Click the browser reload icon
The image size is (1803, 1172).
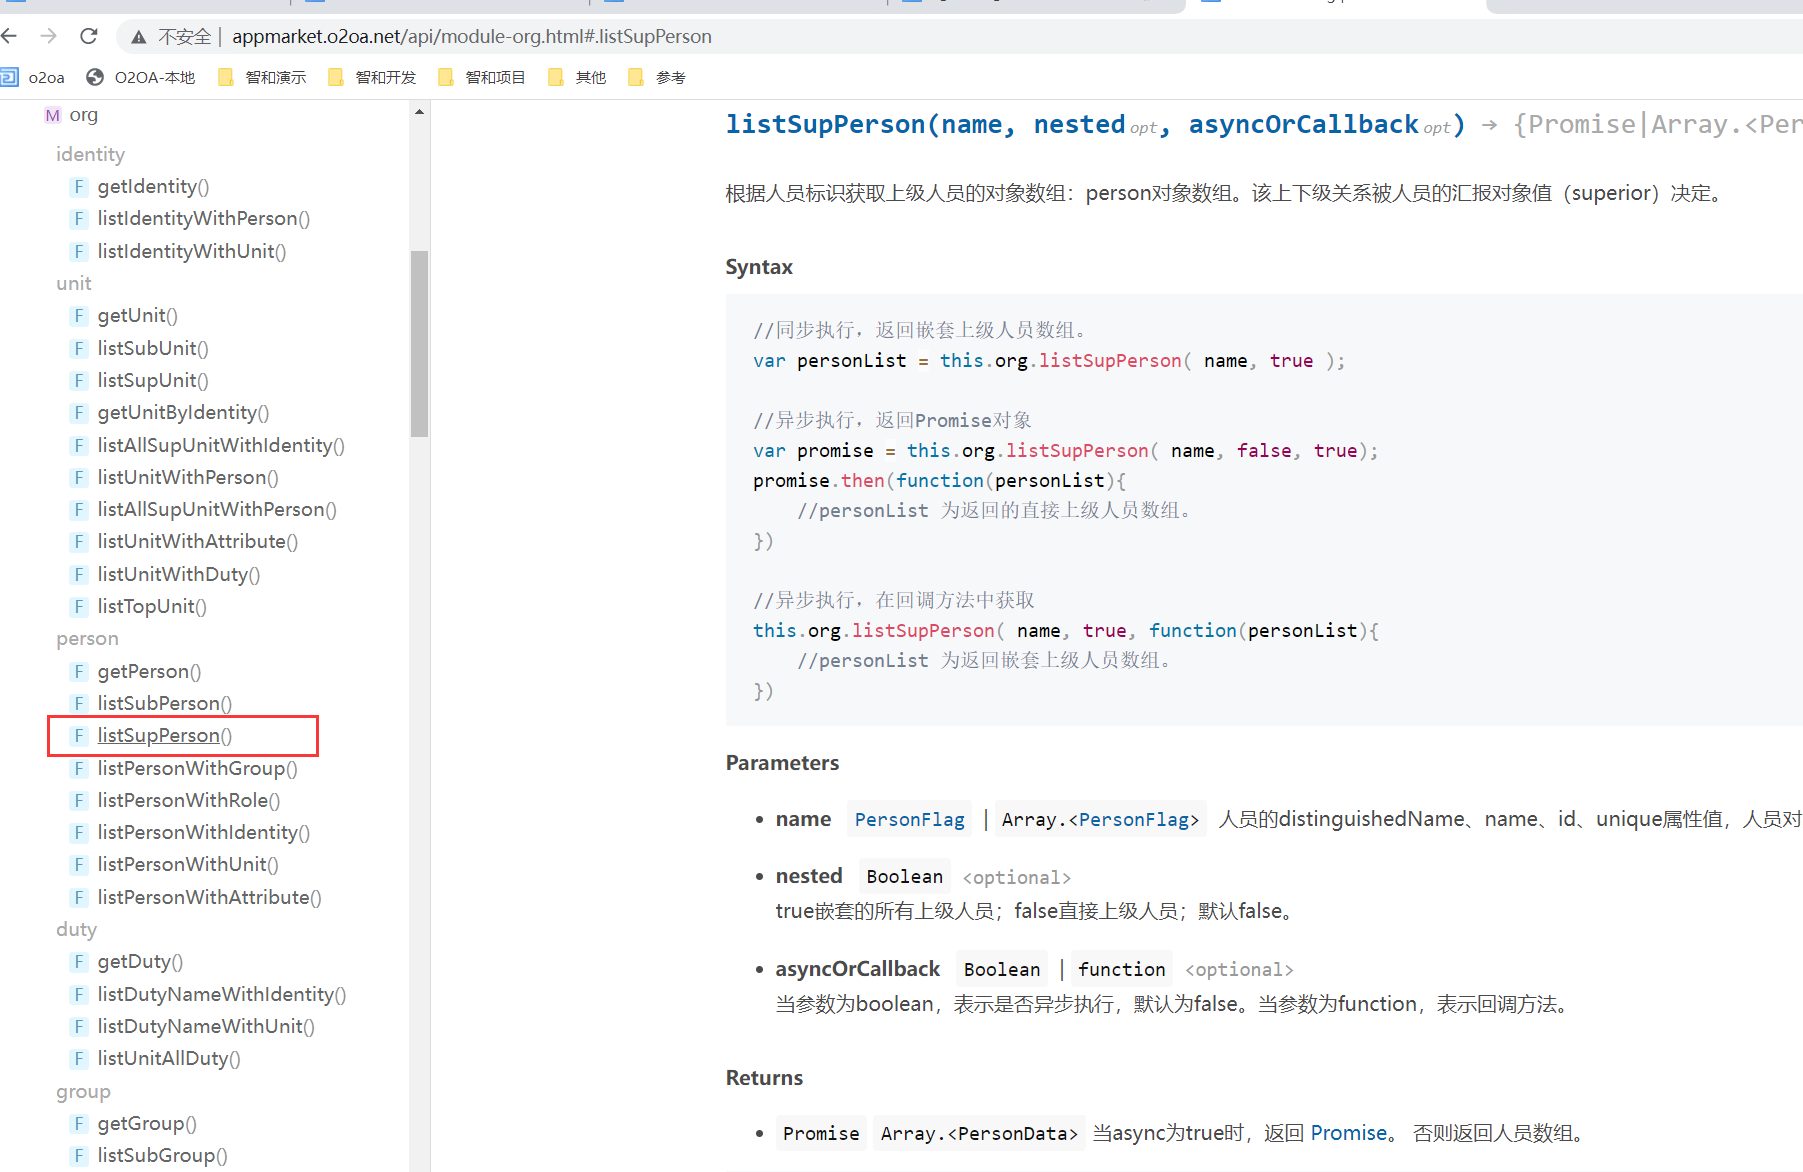pyautogui.click(x=89, y=37)
